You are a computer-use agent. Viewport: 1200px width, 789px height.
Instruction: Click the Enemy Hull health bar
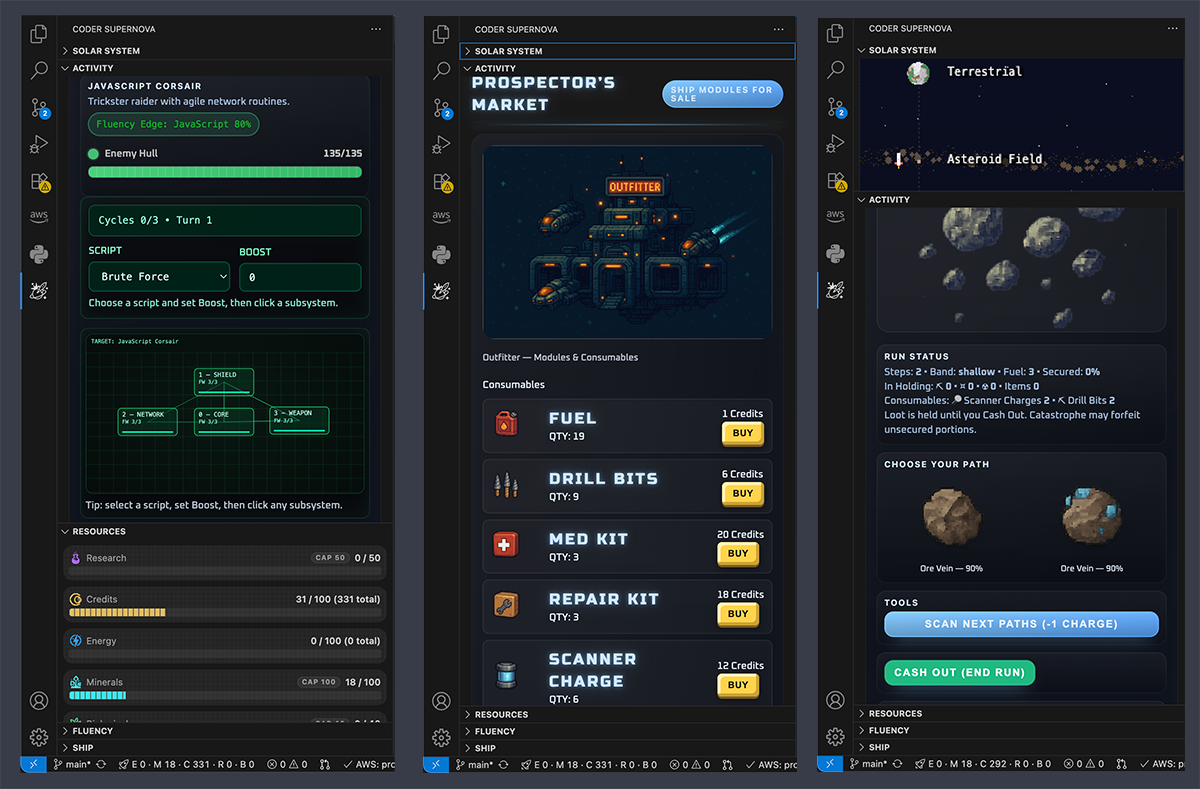point(225,172)
